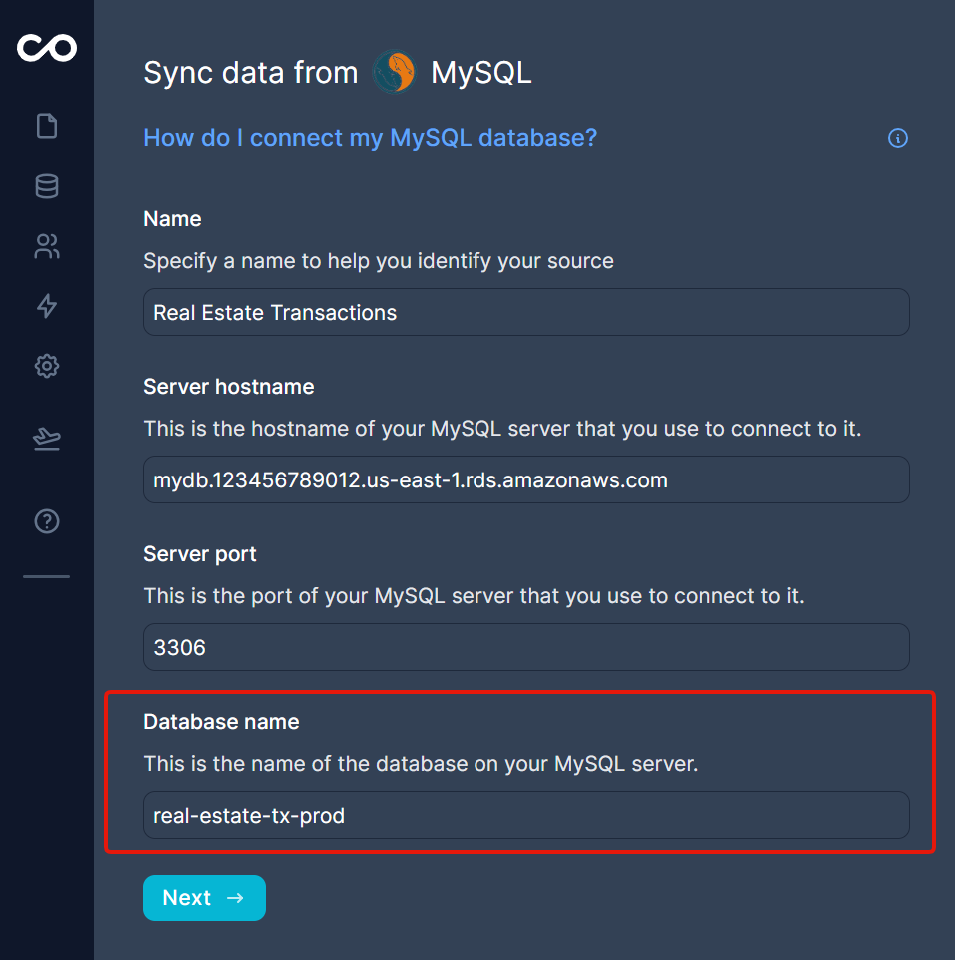Open the document page icon in sidebar
Screen dimensions: 955x960
47,126
